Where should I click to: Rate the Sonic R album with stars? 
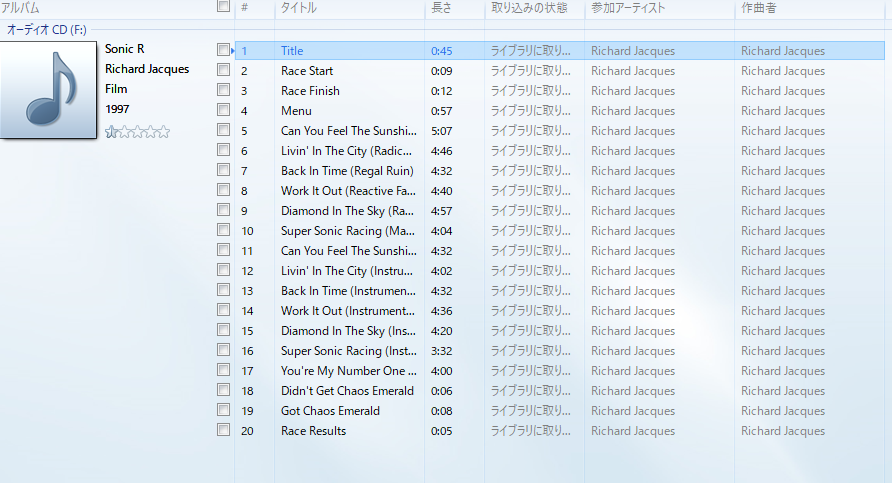pyautogui.click(x=138, y=132)
